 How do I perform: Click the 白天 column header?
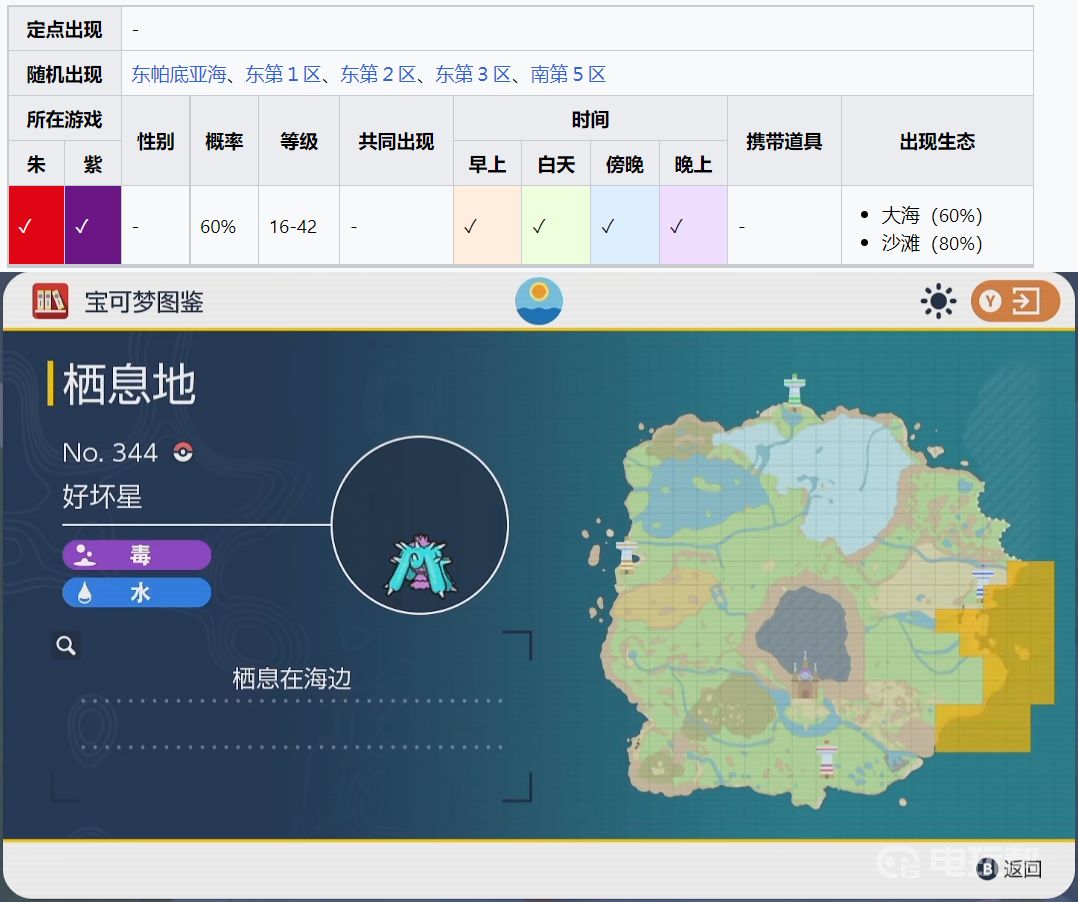coord(556,164)
